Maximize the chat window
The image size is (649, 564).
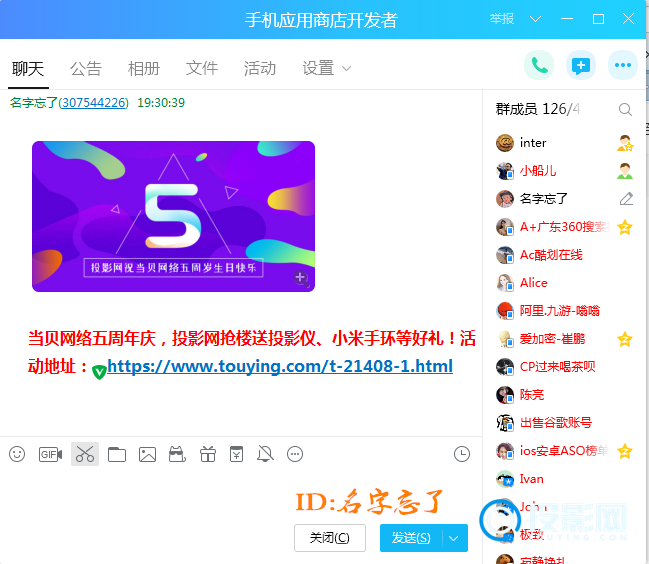tap(598, 19)
